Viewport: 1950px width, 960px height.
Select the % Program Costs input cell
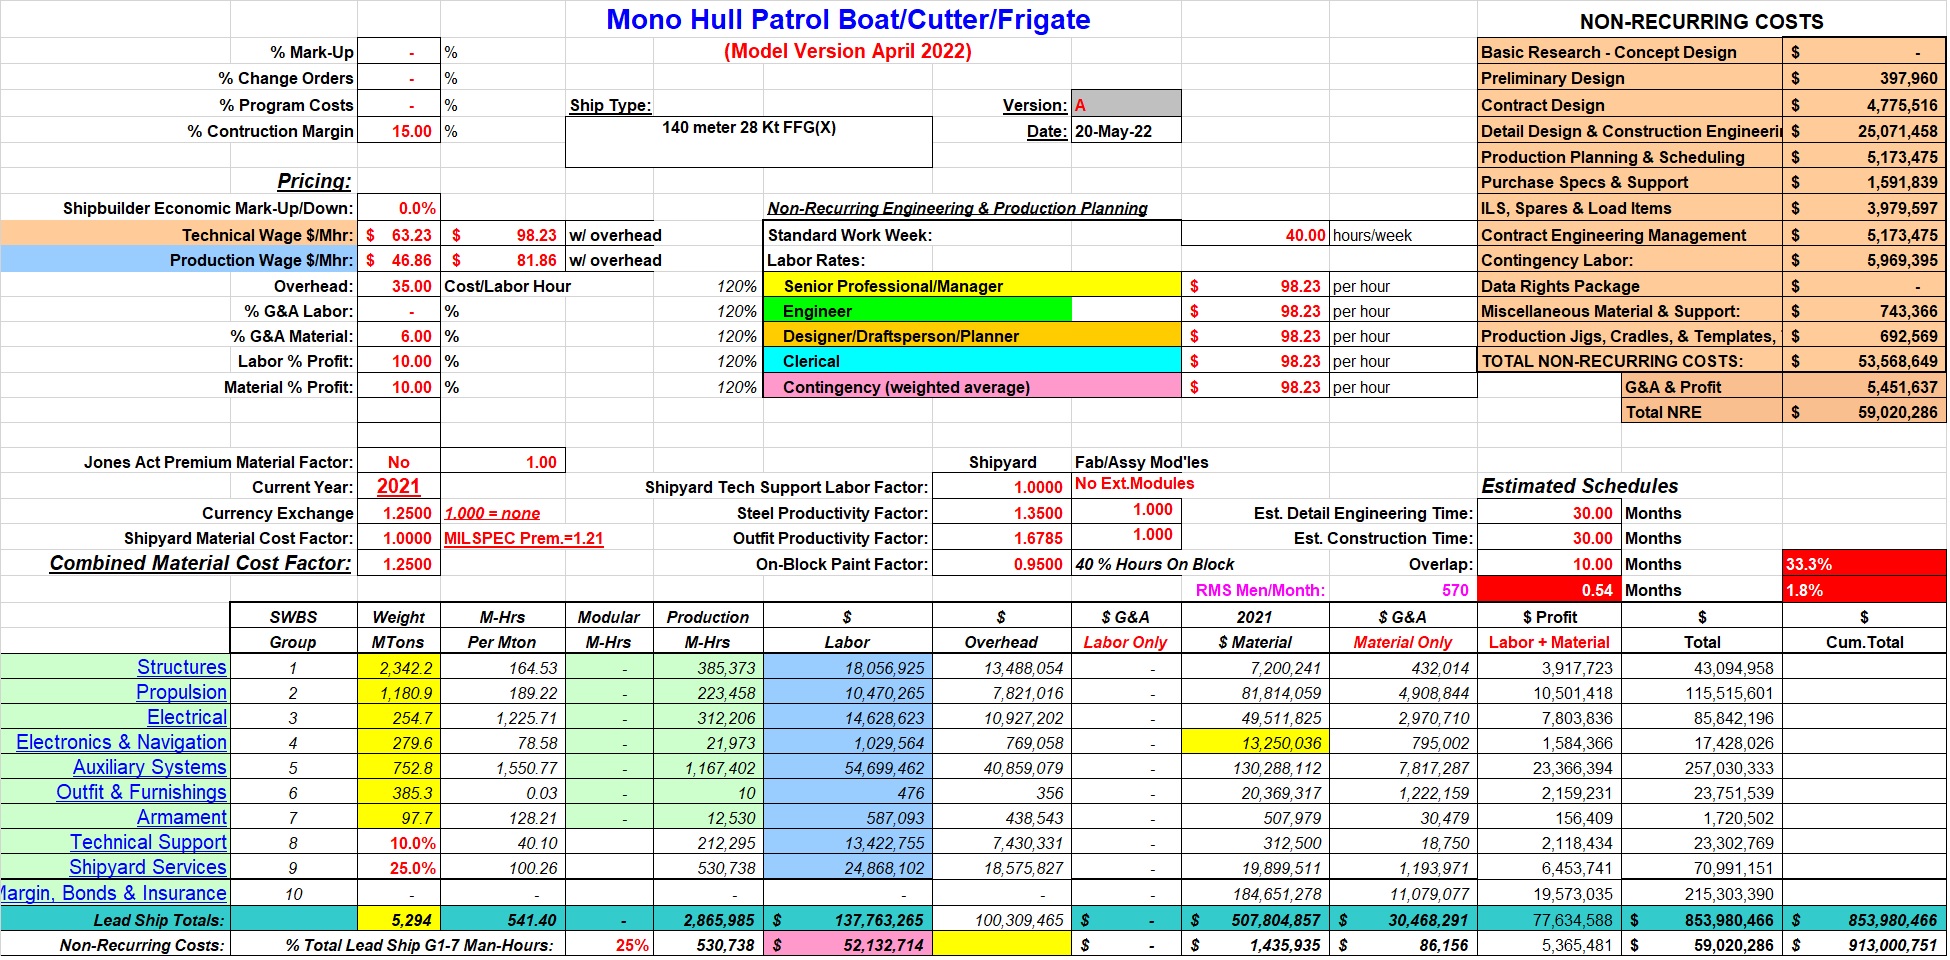tap(399, 105)
